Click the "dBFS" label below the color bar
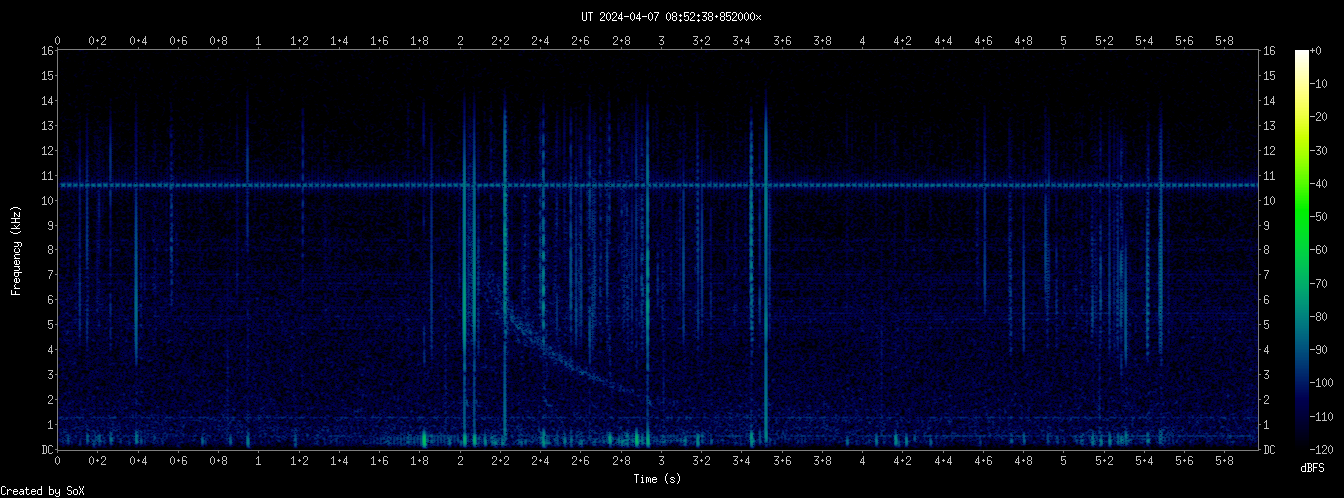This screenshot has height=498, width=1344. click(1312, 468)
